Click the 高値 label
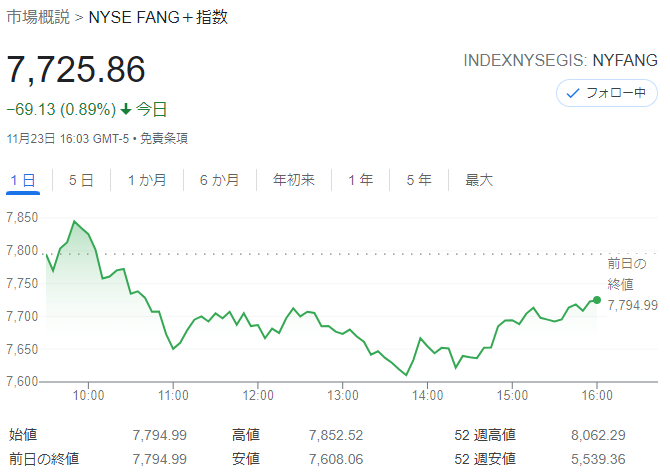Screen dimensions: 670x476 (246, 435)
